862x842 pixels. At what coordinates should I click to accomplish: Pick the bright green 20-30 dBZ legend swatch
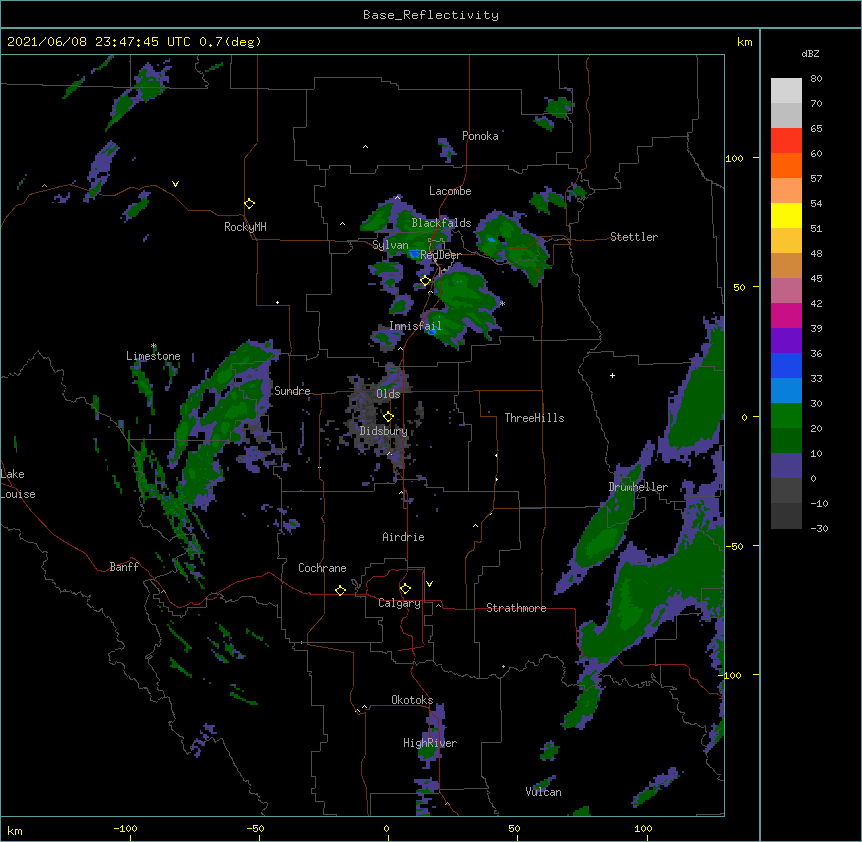point(786,416)
